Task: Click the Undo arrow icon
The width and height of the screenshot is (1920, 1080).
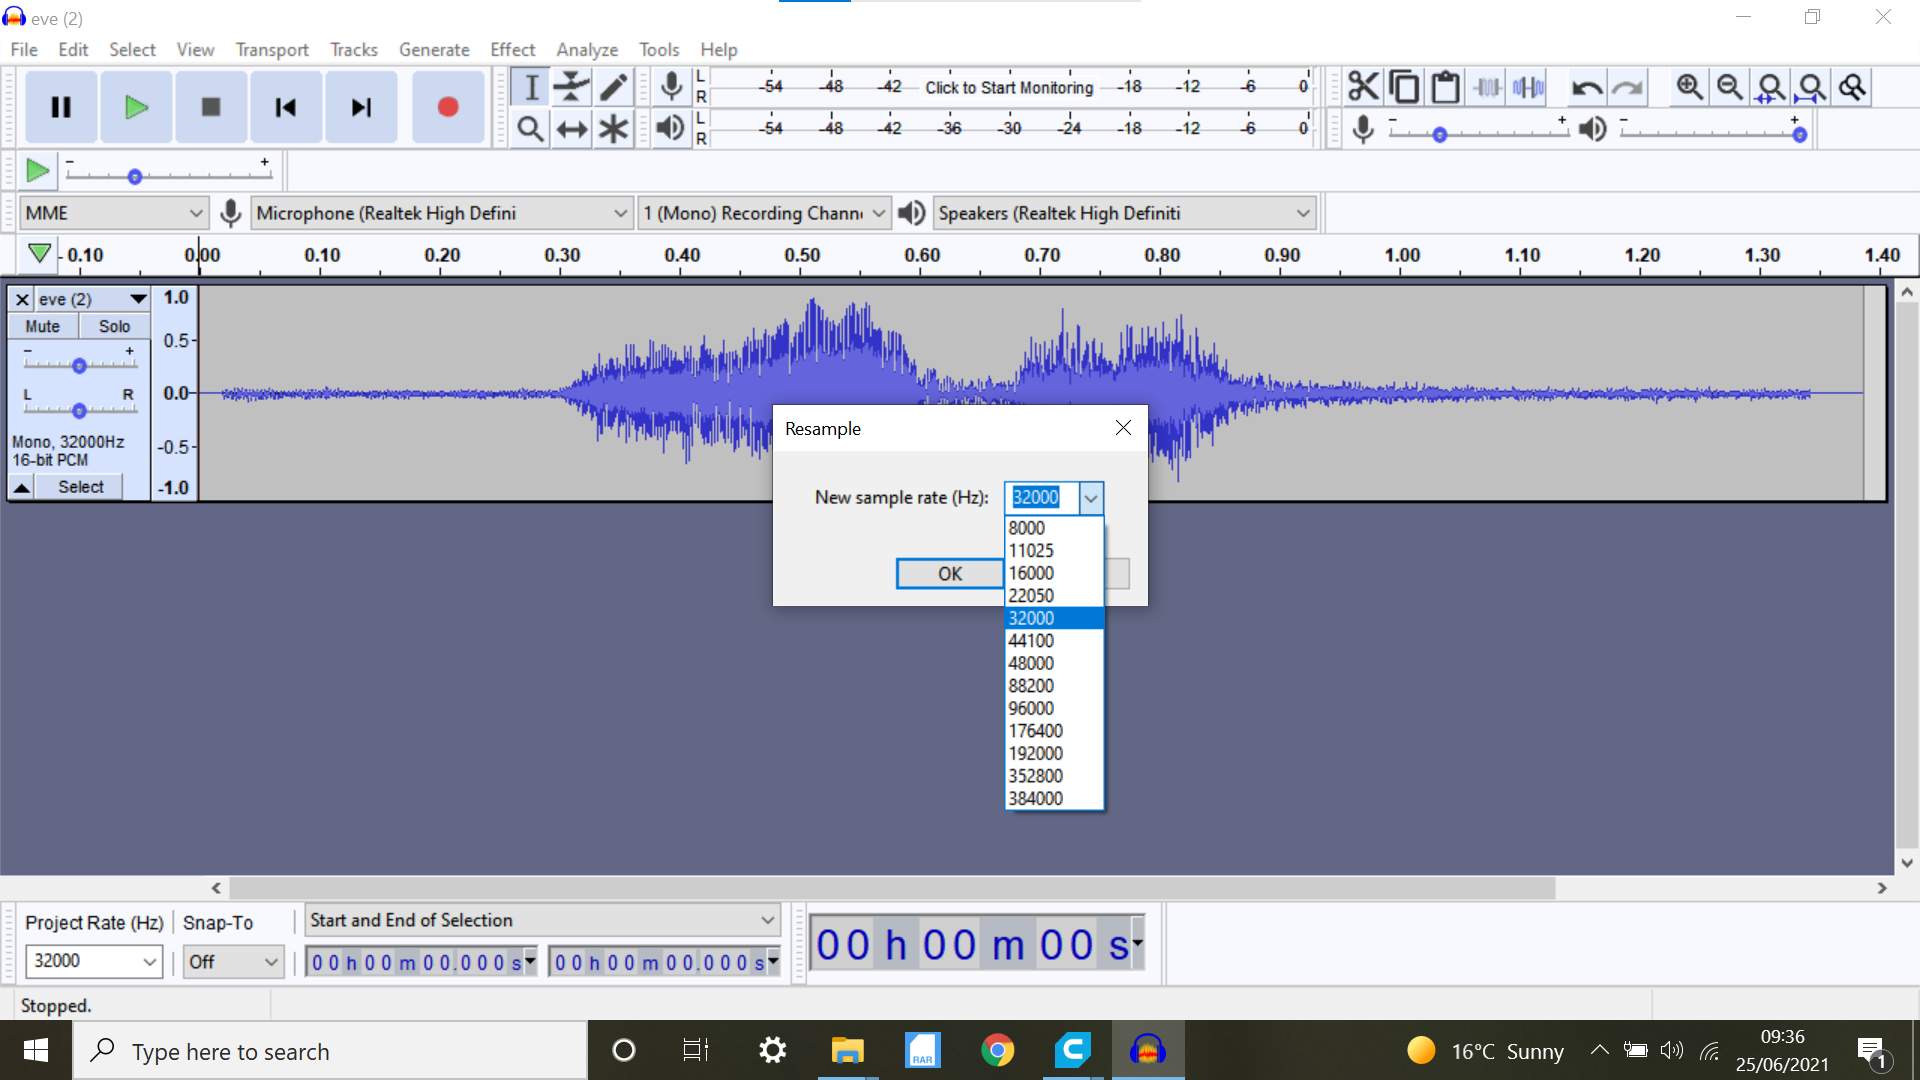Action: (1586, 87)
